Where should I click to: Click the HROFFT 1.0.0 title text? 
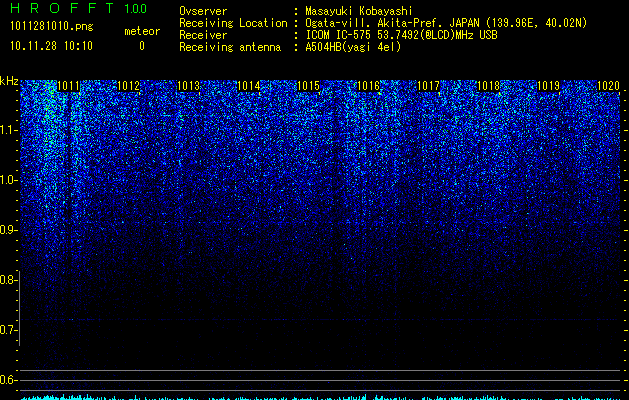coord(79,8)
